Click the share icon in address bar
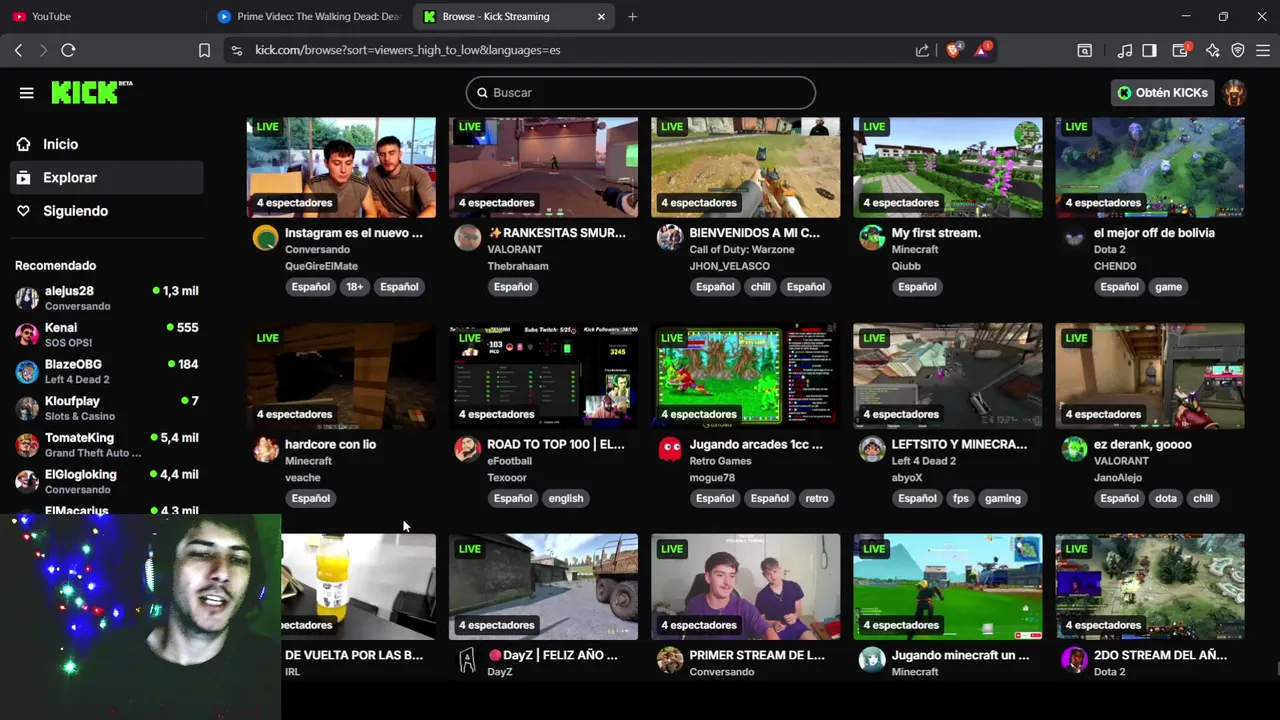1280x720 pixels. click(922, 50)
